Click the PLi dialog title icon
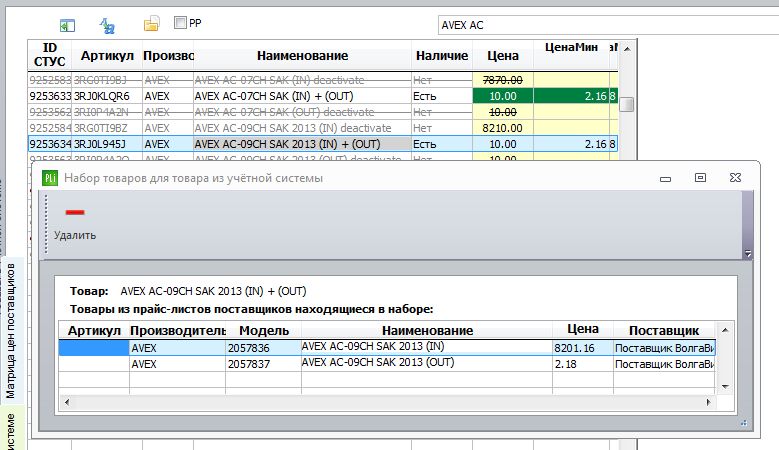 [50, 178]
